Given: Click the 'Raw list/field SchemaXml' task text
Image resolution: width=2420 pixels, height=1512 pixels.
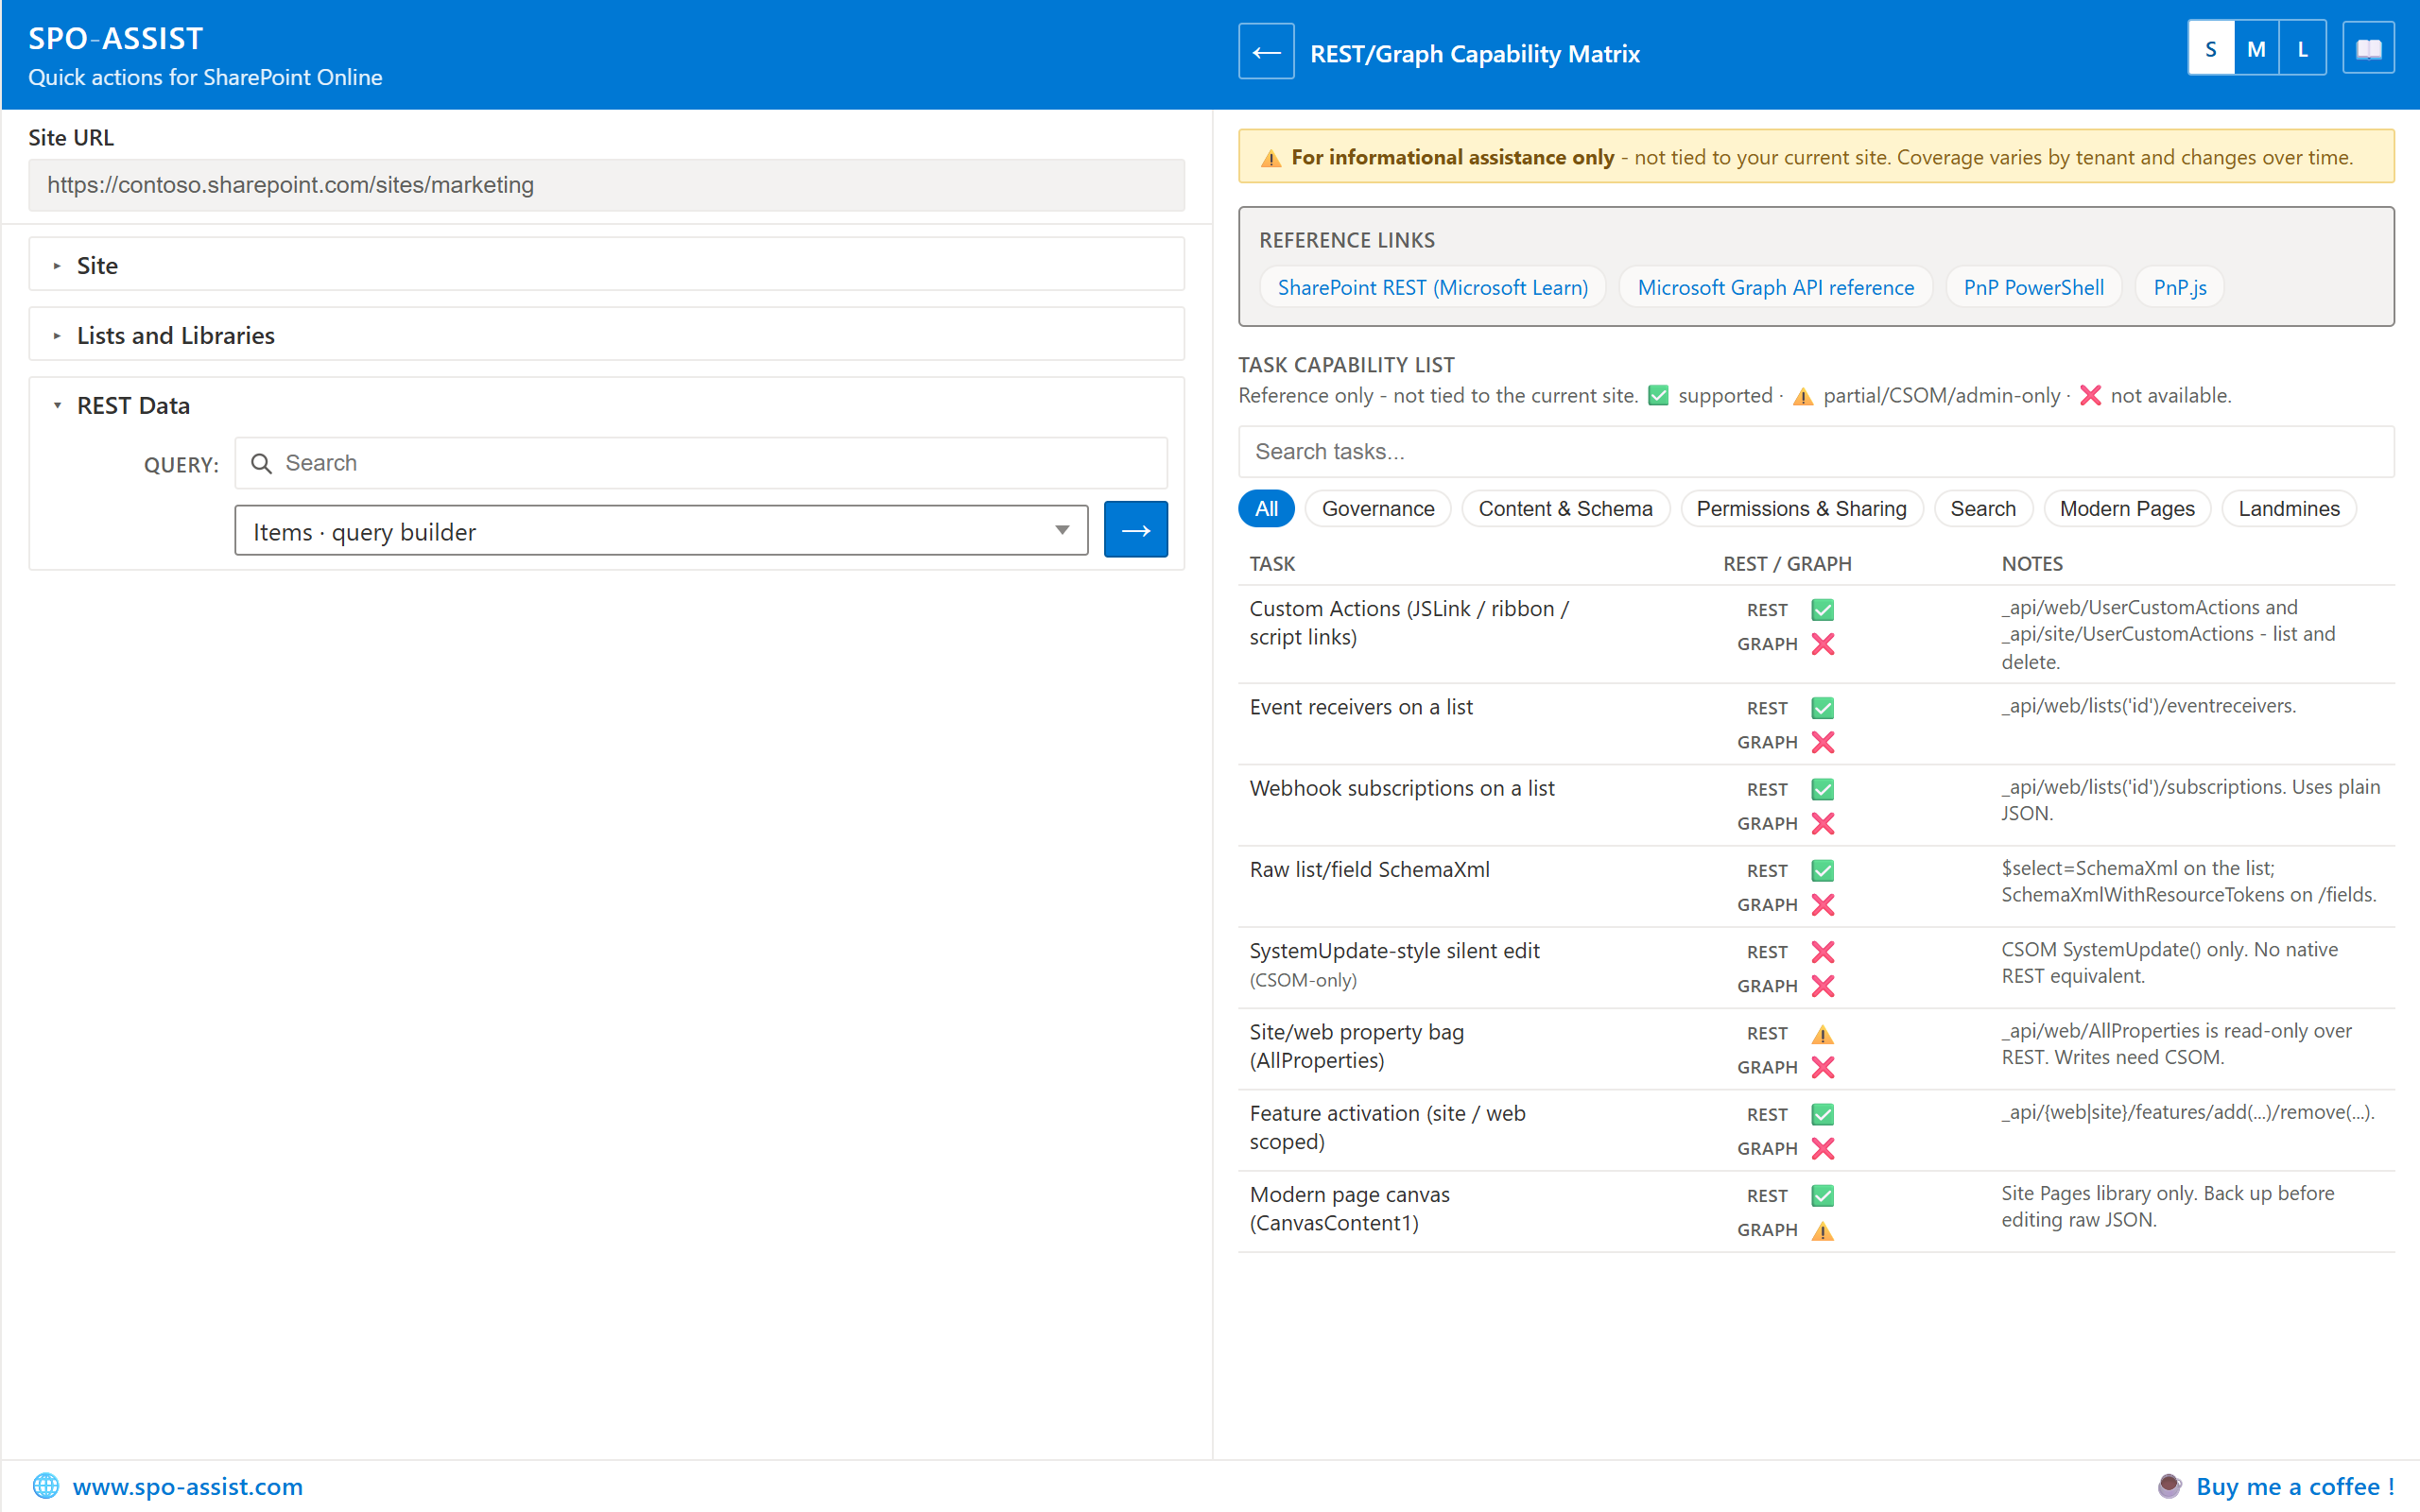Looking at the screenshot, I should pyautogui.click(x=1369, y=869).
